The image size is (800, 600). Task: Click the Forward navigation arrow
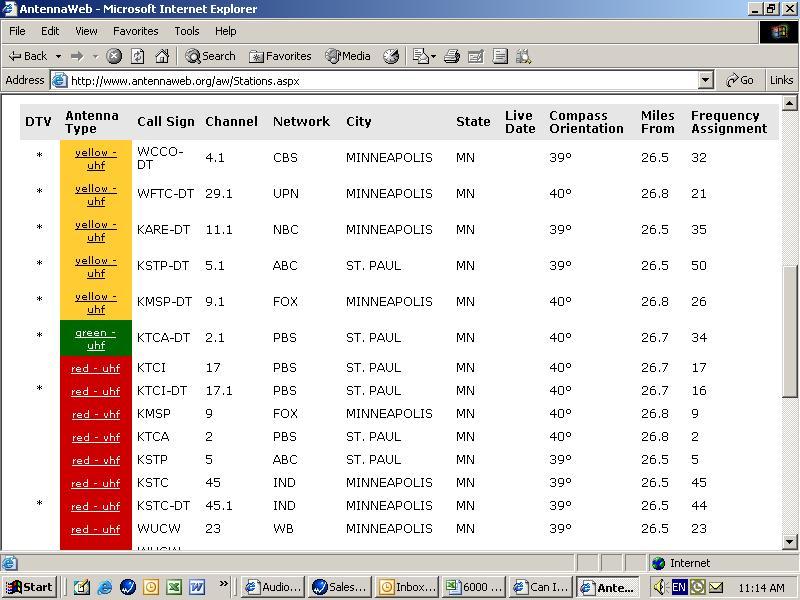coord(77,56)
